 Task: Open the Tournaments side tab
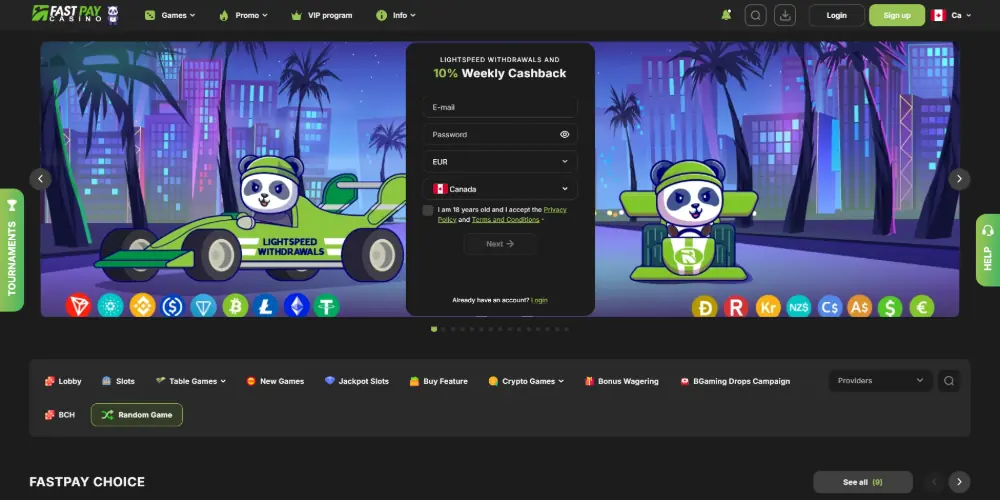pyautogui.click(x=11, y=250)
